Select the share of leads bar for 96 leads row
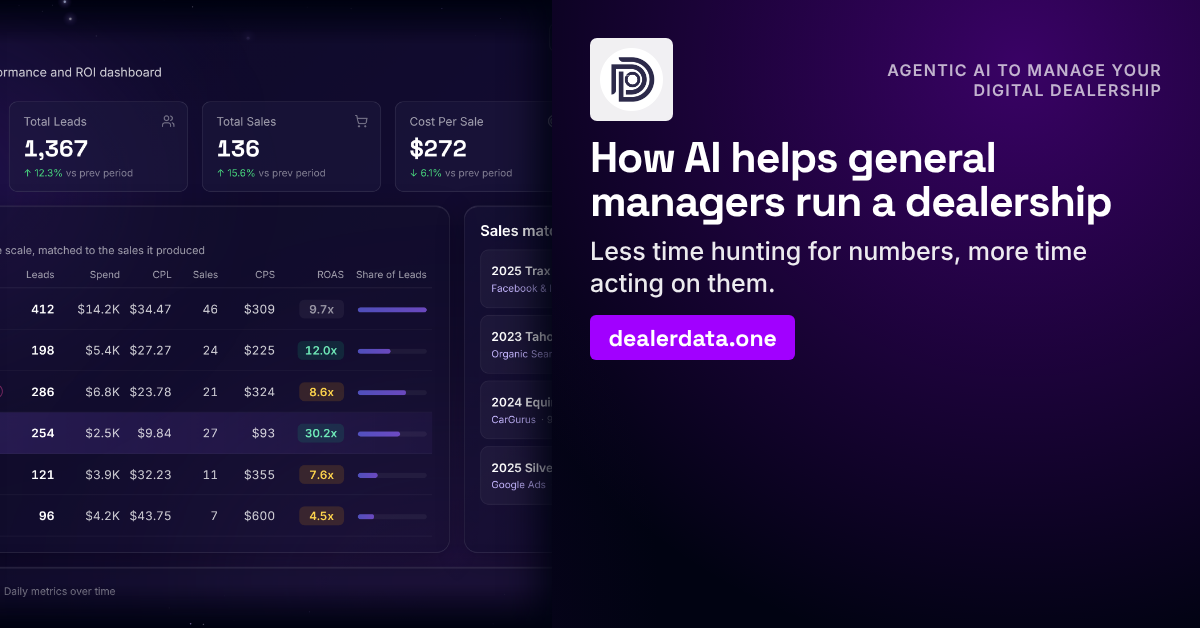 (392, 516)
